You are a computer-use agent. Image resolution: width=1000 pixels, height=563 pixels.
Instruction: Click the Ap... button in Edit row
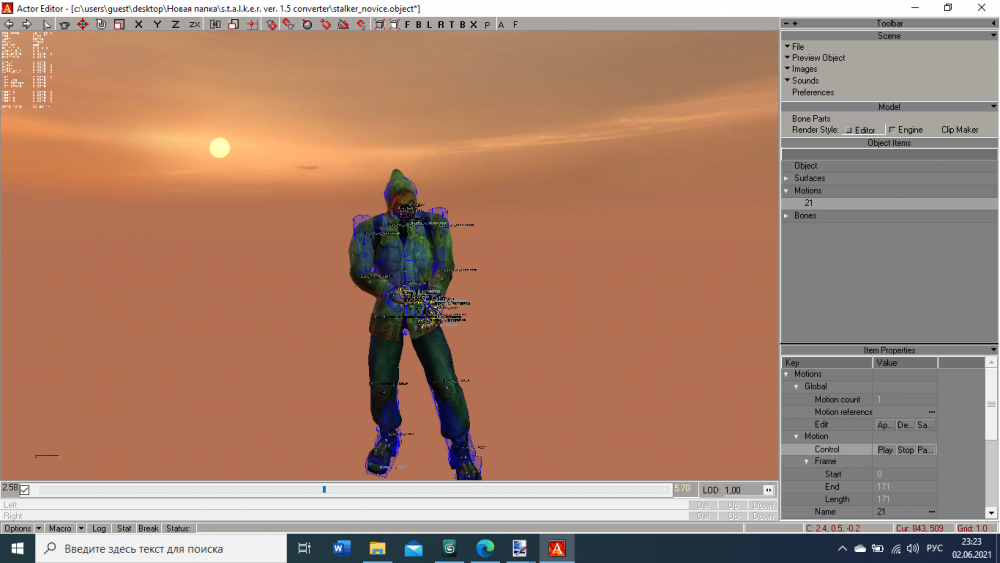pyautogui.click(x=885, y=425)
